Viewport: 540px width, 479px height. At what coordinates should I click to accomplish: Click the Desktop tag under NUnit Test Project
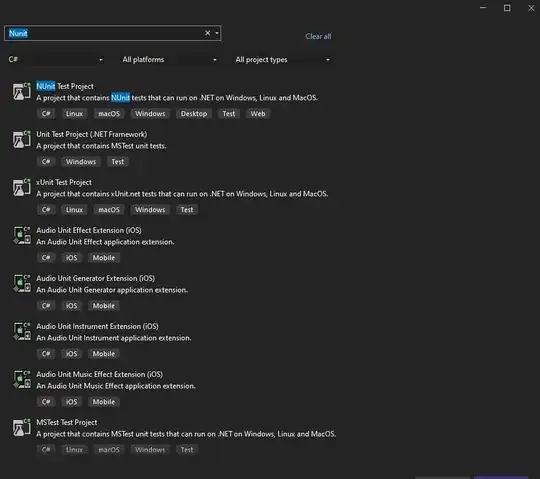(x=194, y=114)
